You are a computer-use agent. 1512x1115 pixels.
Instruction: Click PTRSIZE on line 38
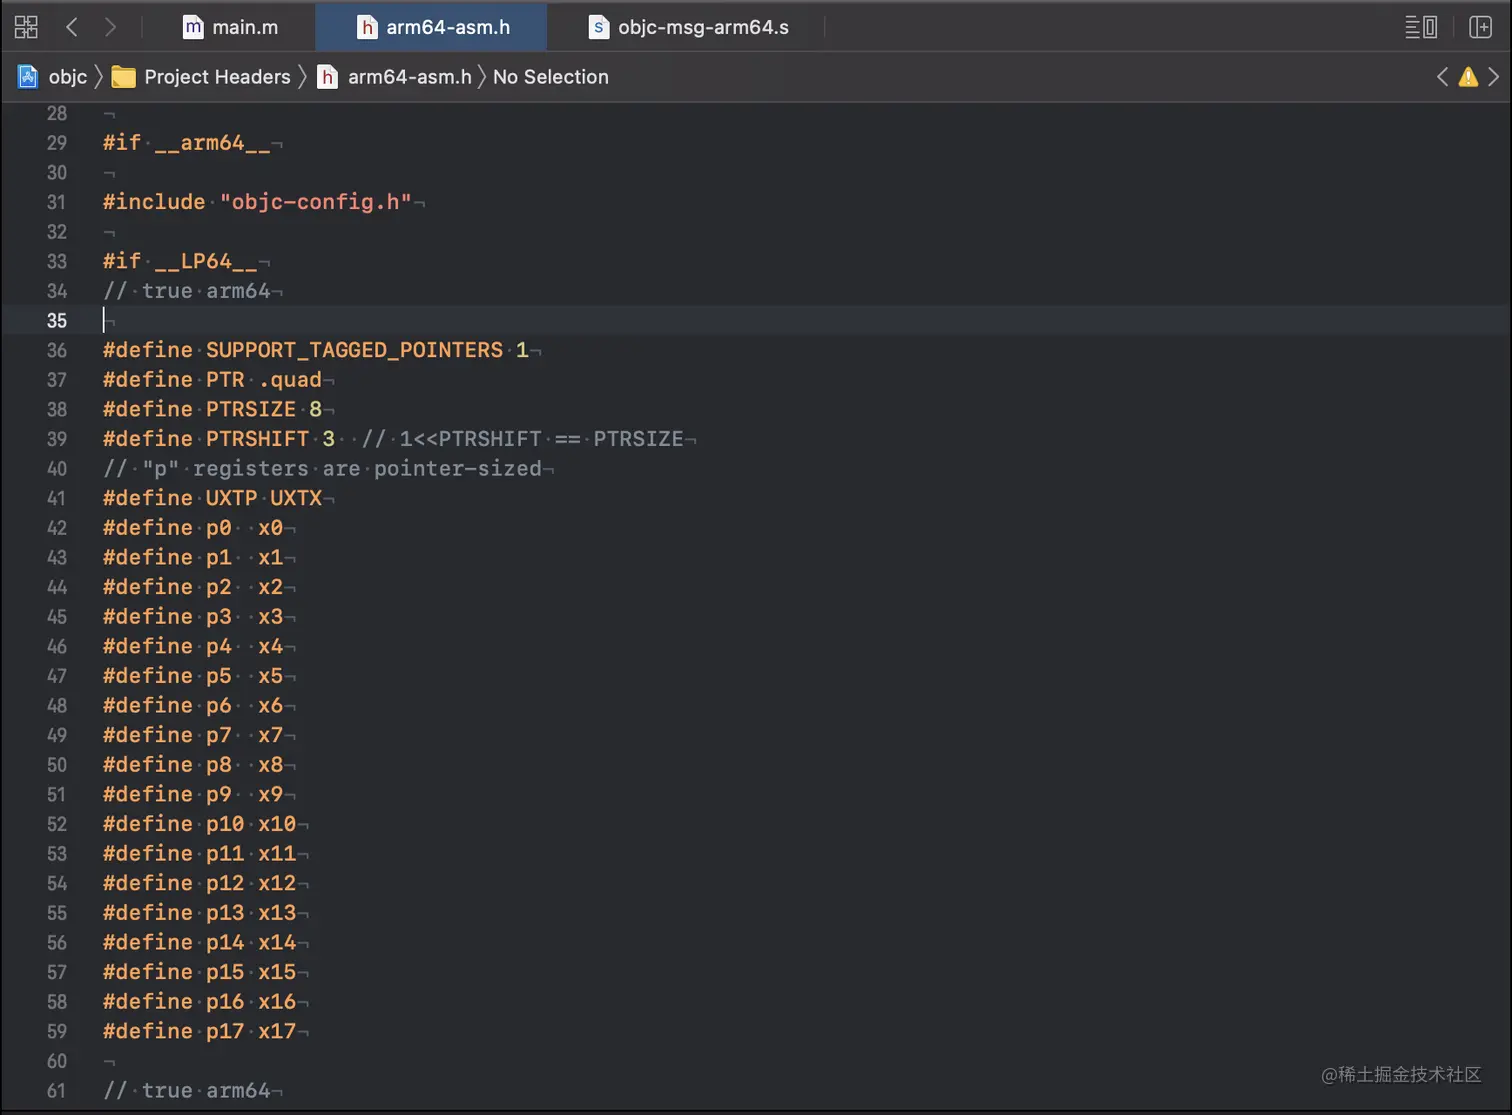pos(251,409)
